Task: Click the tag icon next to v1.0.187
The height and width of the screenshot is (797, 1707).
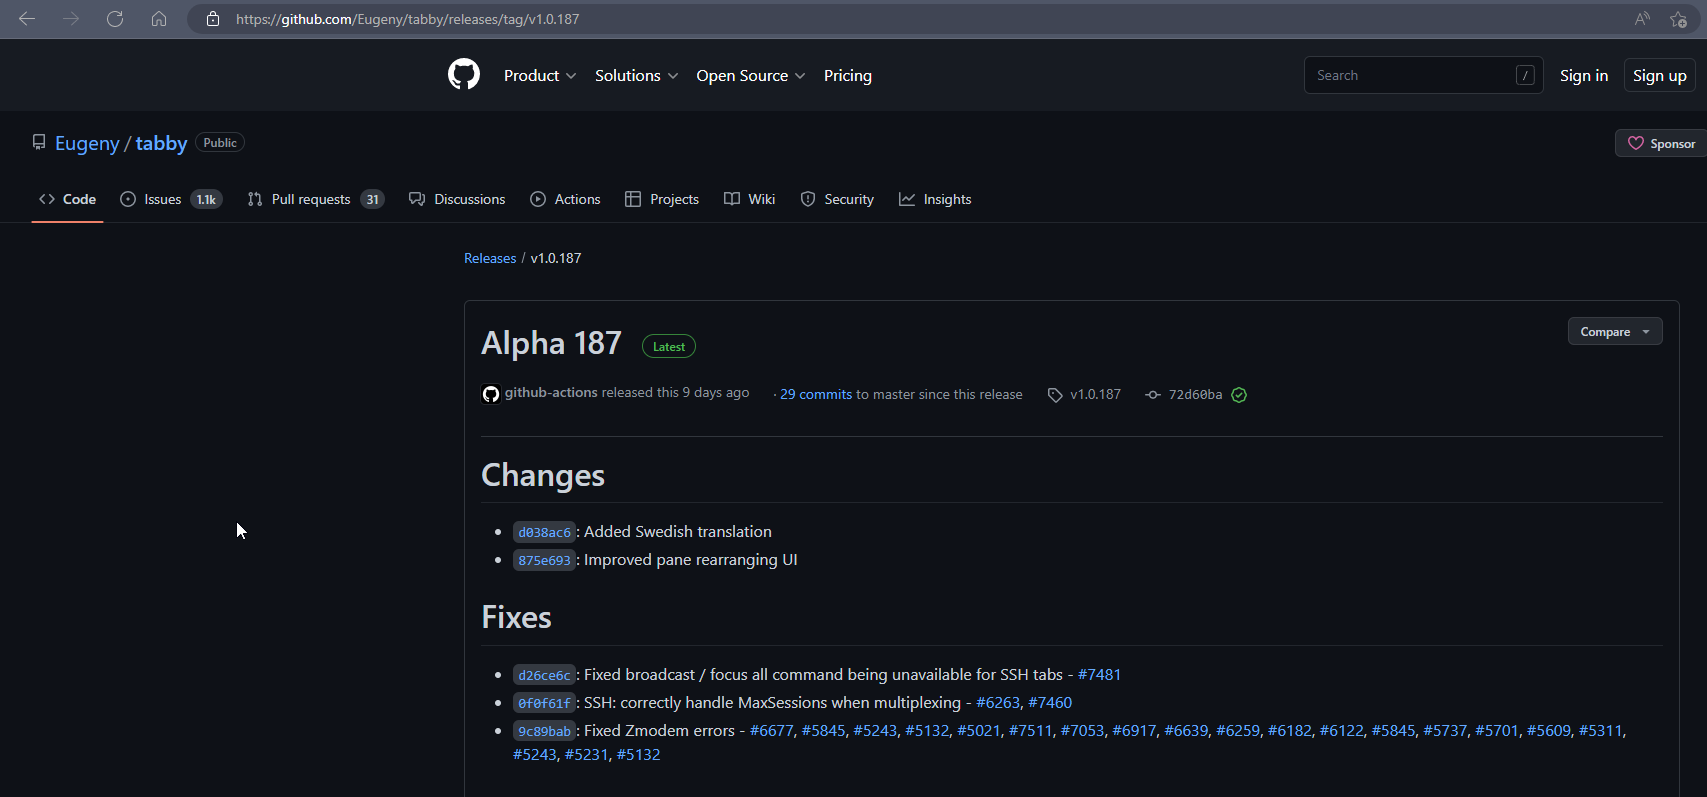Action: [1055, 395]
